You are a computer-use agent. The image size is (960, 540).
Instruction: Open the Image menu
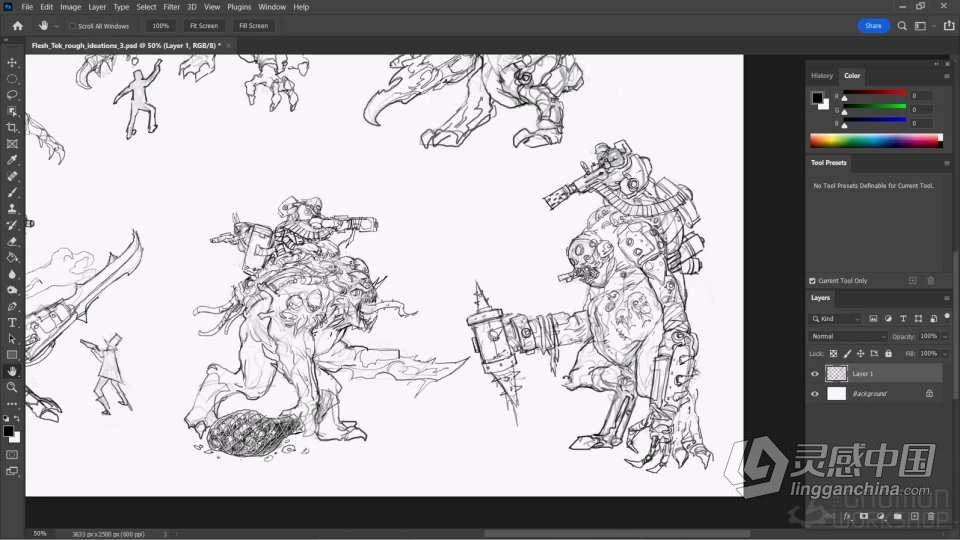(70, 7)
